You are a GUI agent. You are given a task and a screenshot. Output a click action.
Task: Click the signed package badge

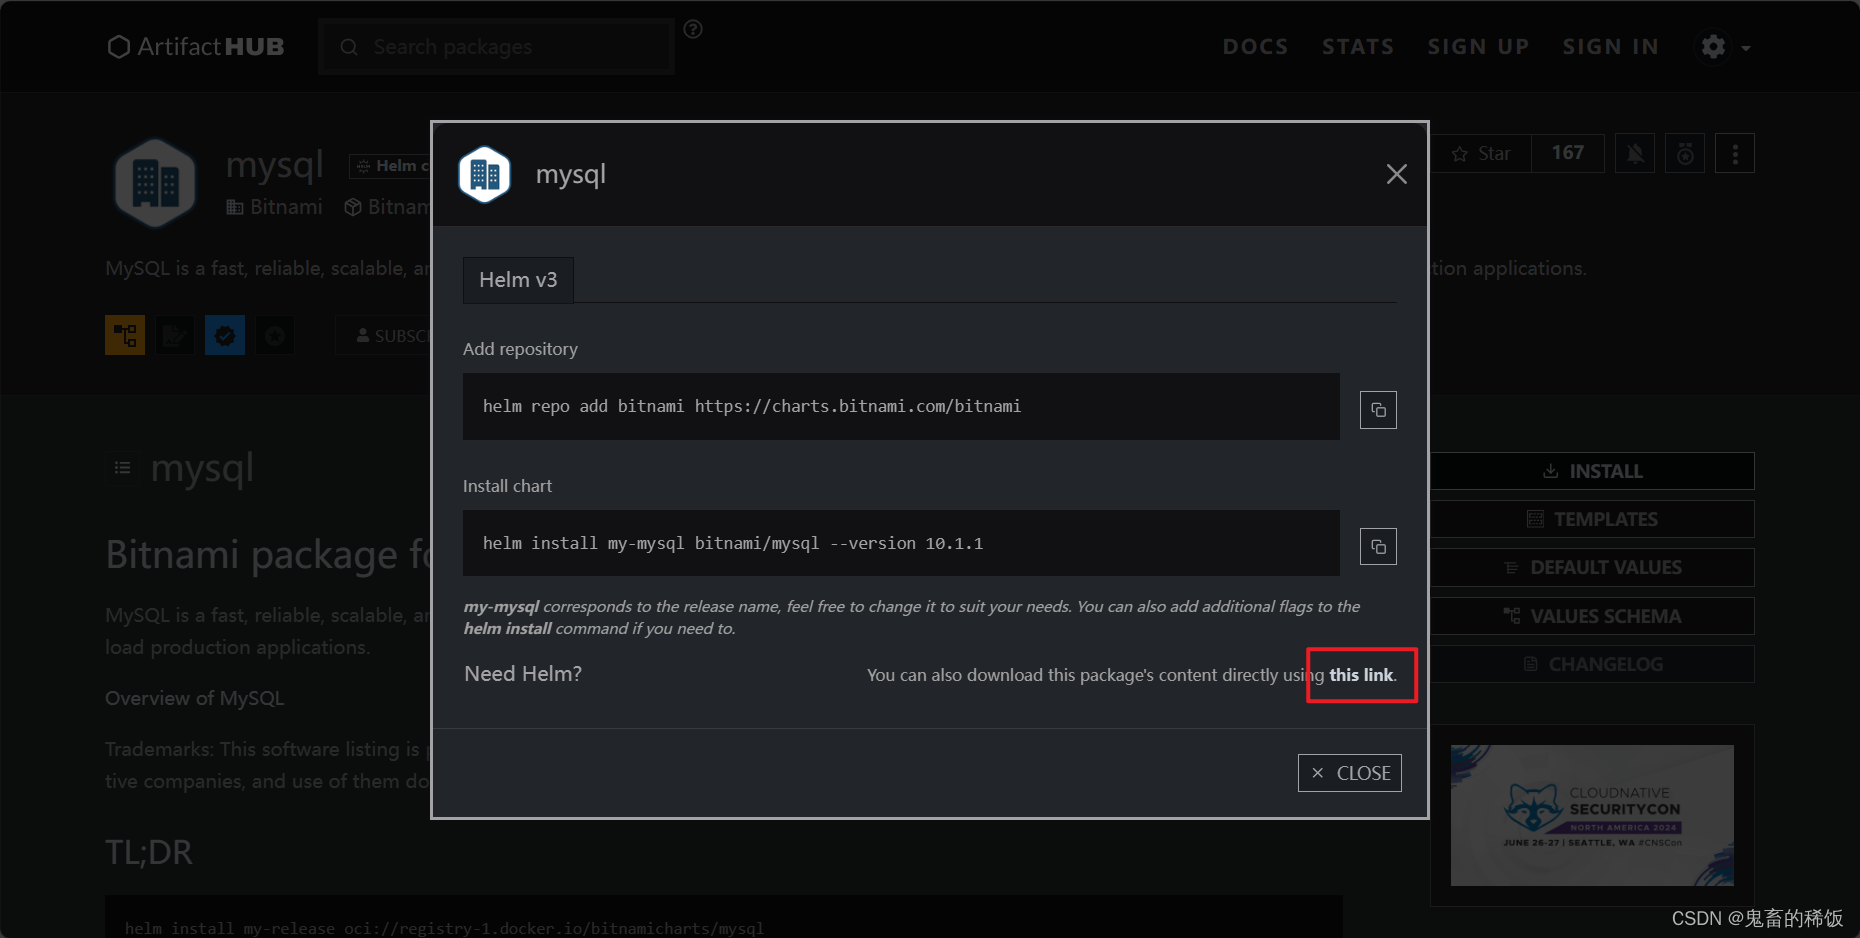(175, 335)
